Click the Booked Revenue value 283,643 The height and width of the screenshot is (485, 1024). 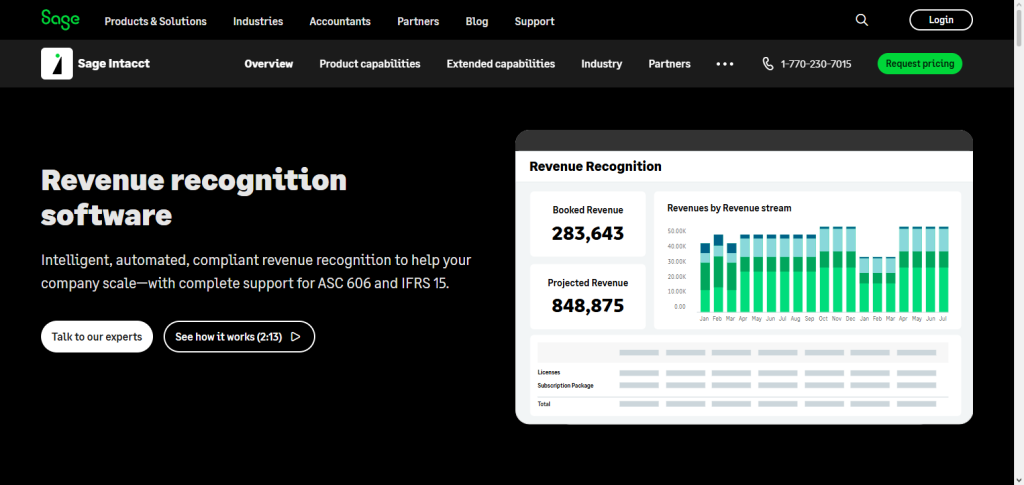click(x=588, y=233)
